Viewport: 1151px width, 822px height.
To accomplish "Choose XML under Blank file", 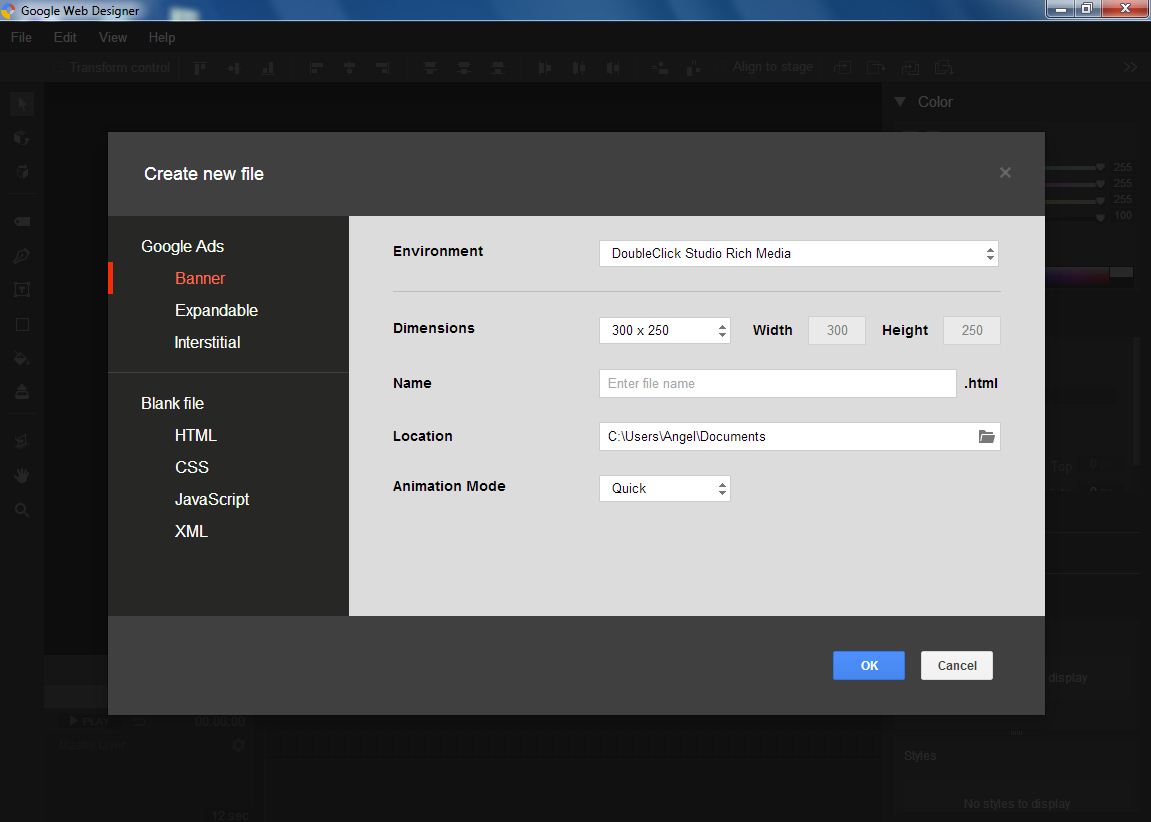I will pyautogui.click(x=191, y=531).
